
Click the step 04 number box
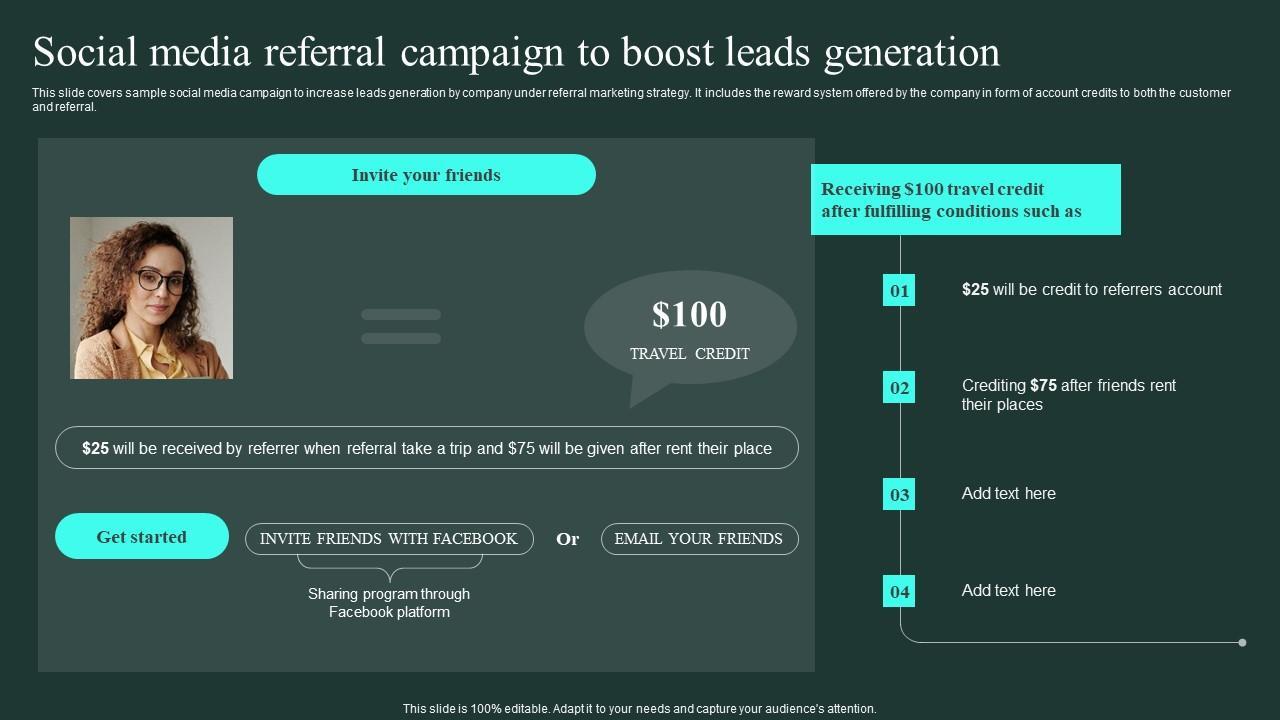(x=899, y=591)
